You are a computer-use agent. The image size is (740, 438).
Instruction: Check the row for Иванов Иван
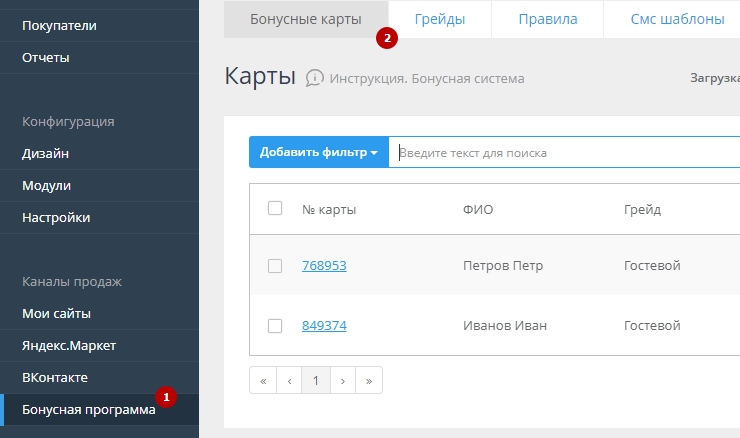coord(275,326)
